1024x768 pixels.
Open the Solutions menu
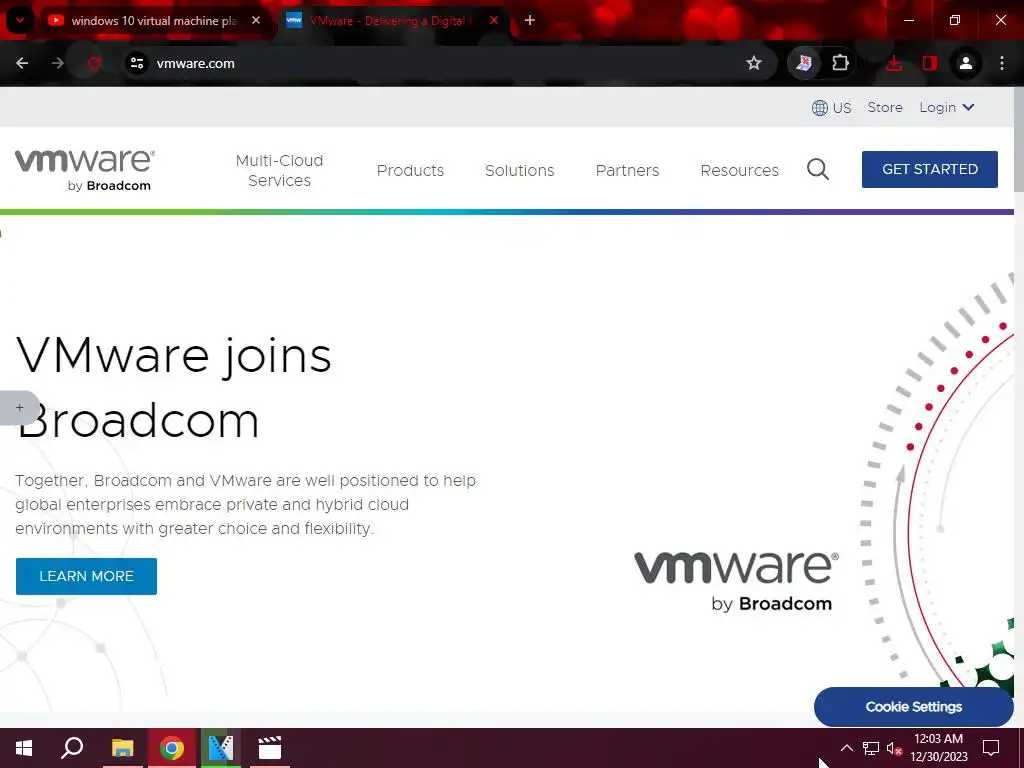click(519, 170)
